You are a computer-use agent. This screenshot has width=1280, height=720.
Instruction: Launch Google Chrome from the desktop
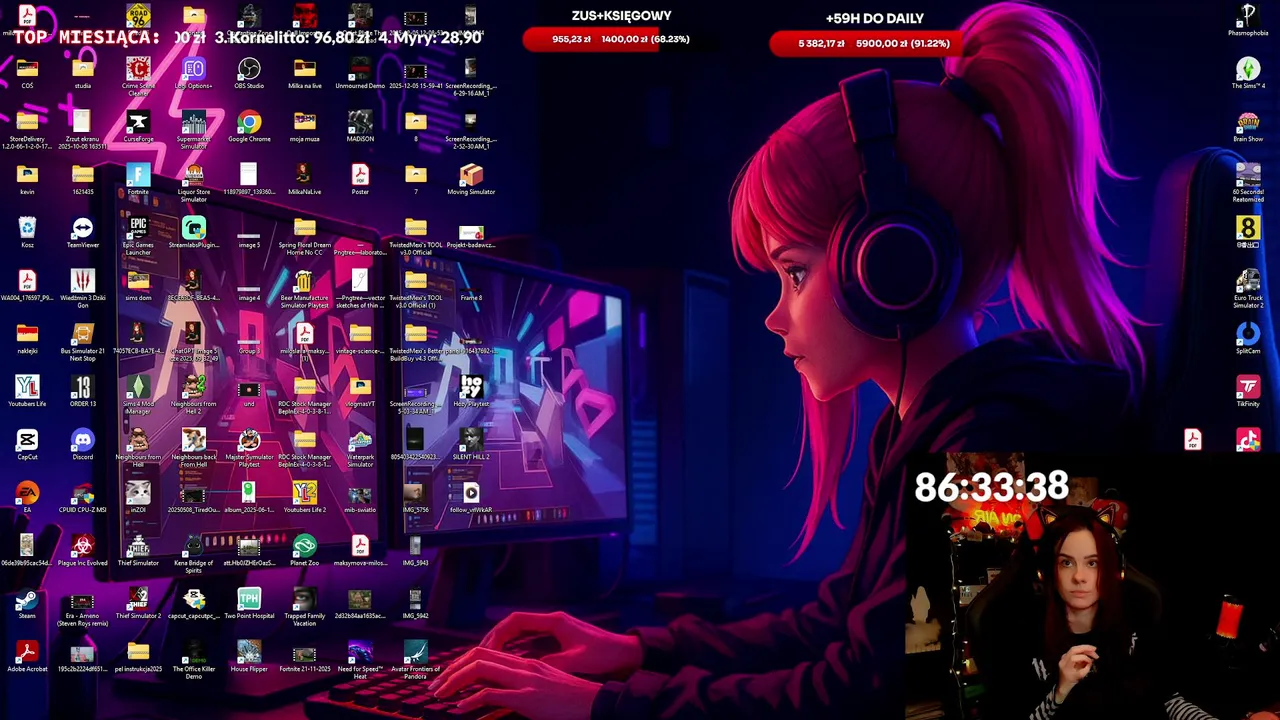249,125
